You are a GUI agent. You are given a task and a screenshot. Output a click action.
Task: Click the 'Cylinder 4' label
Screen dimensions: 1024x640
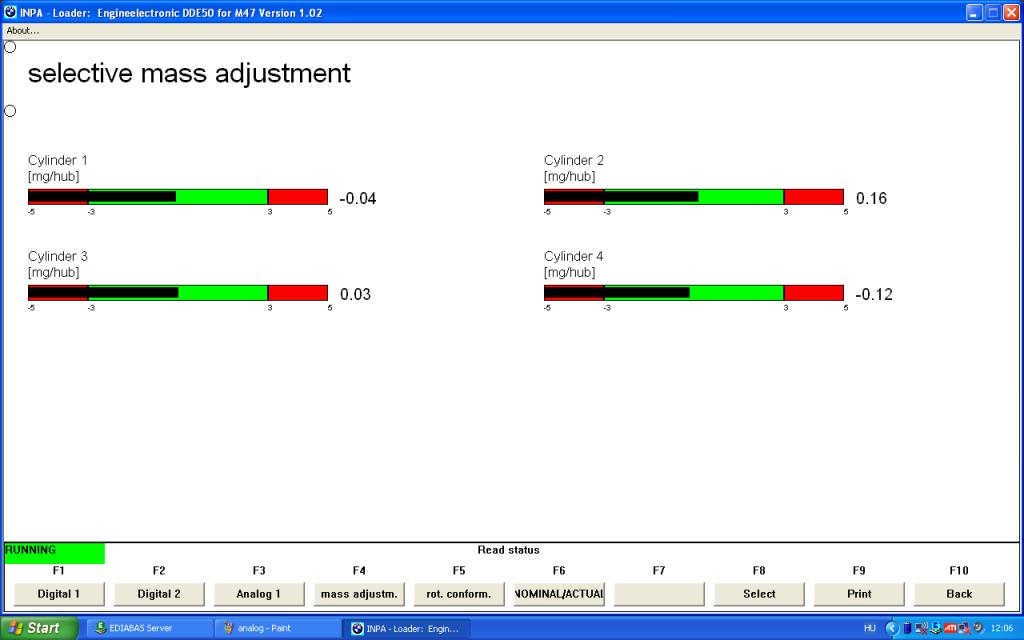coord(573,256)
